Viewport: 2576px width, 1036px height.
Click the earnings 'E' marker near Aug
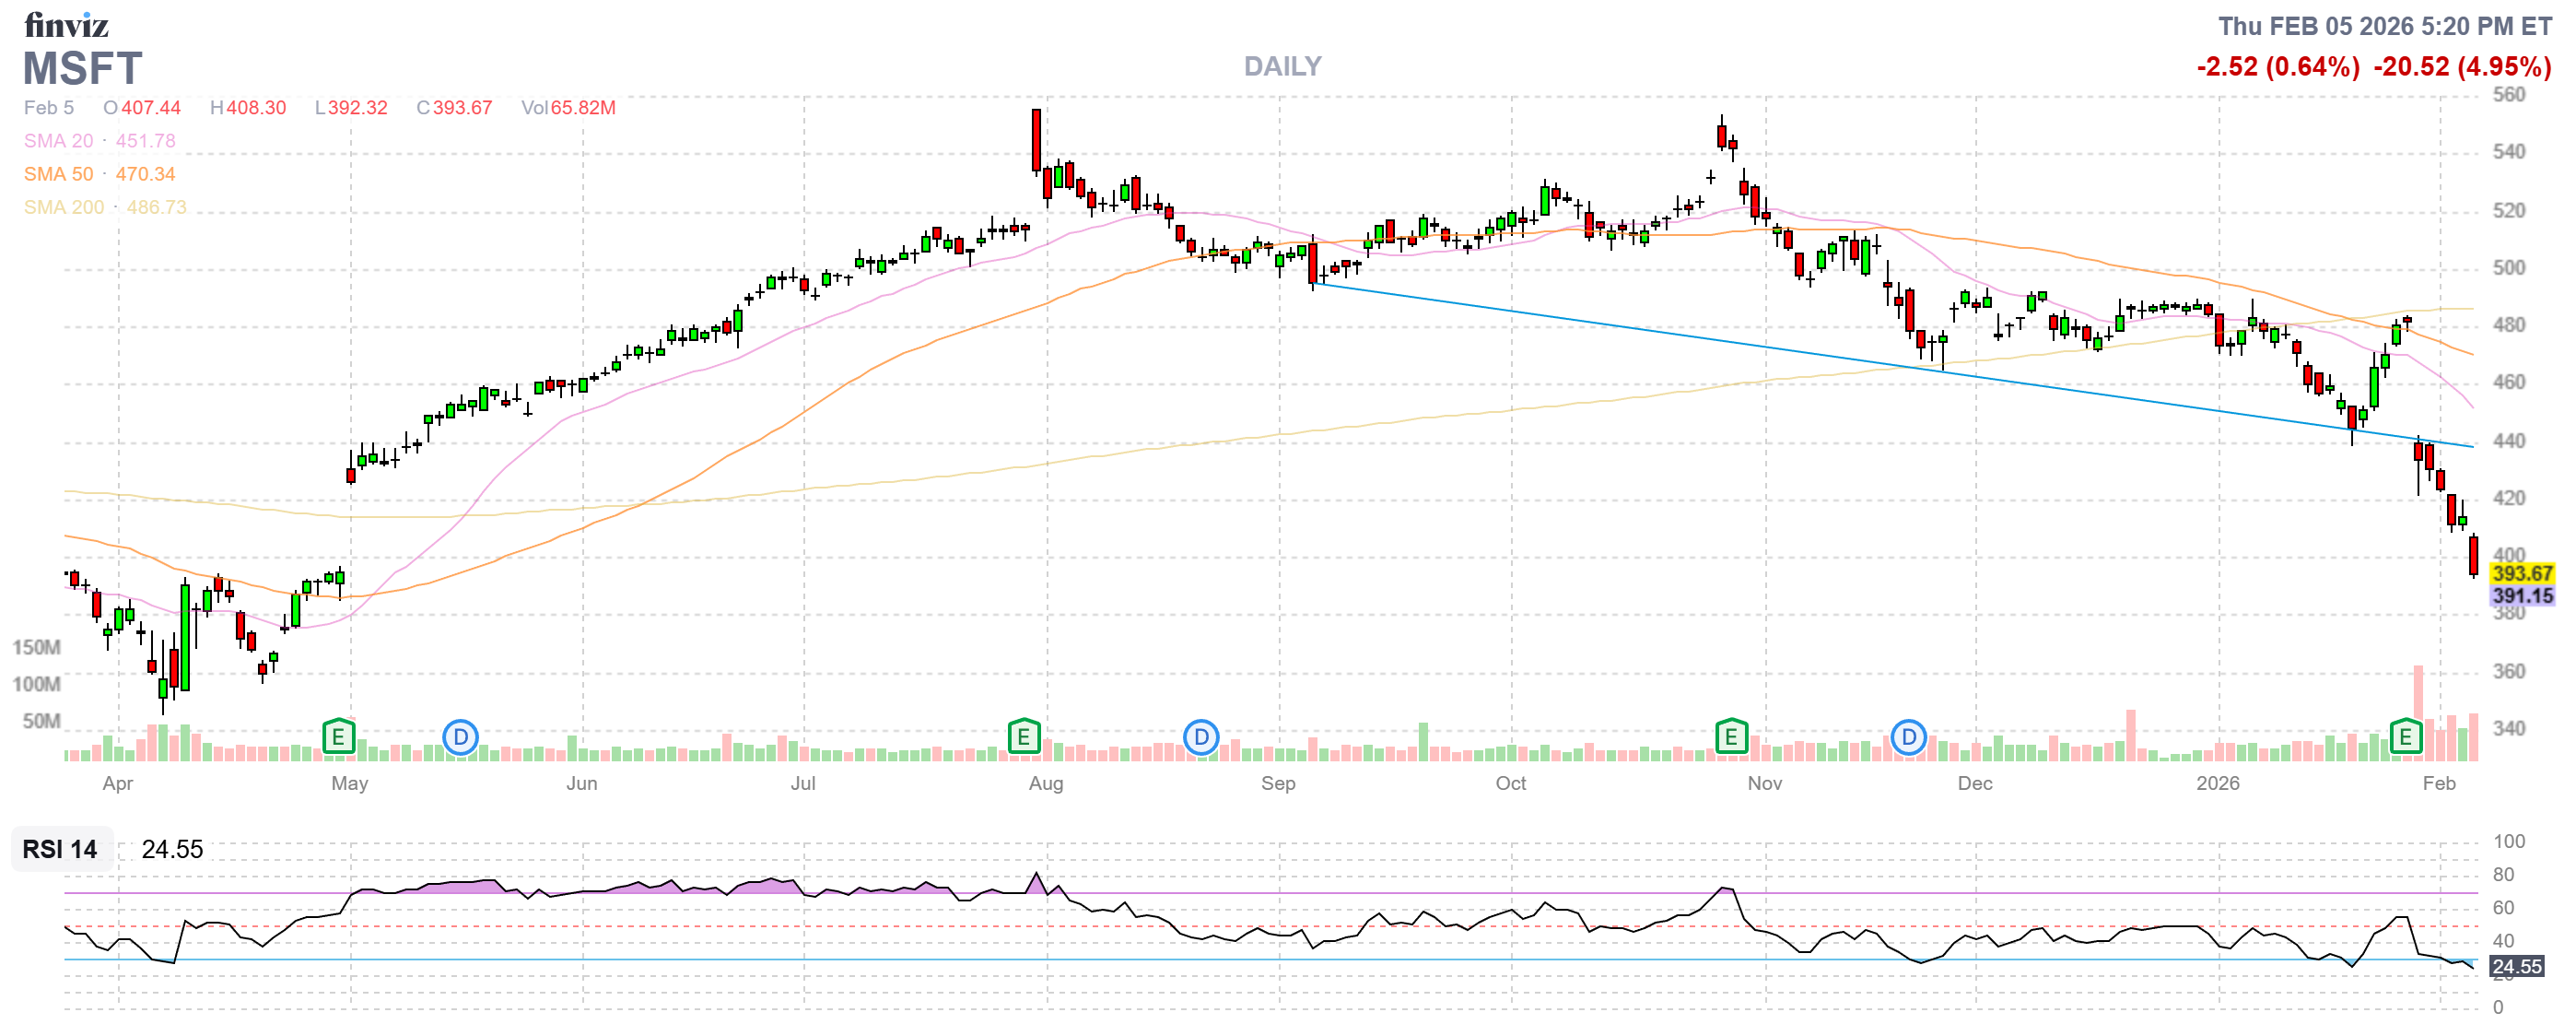pyautogui.click(x=1023, y=738)
